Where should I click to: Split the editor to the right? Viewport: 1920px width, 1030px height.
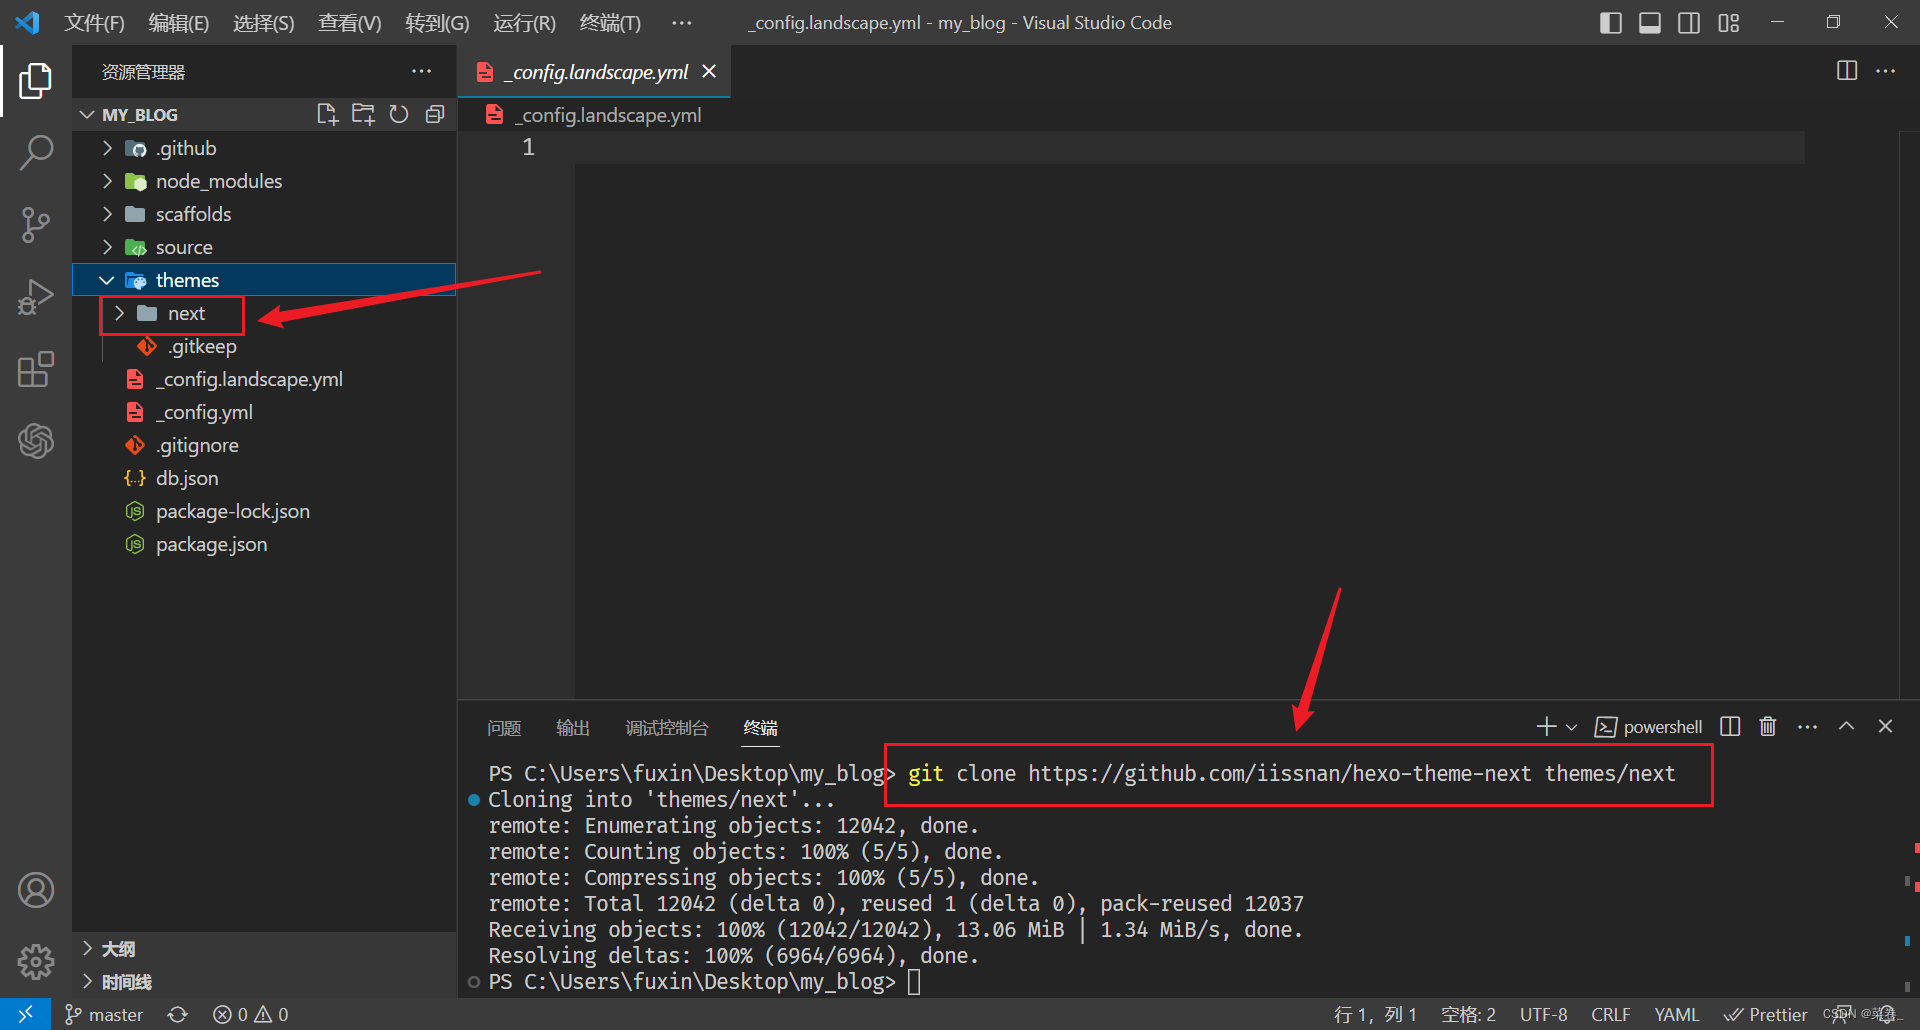[1847, 71]
